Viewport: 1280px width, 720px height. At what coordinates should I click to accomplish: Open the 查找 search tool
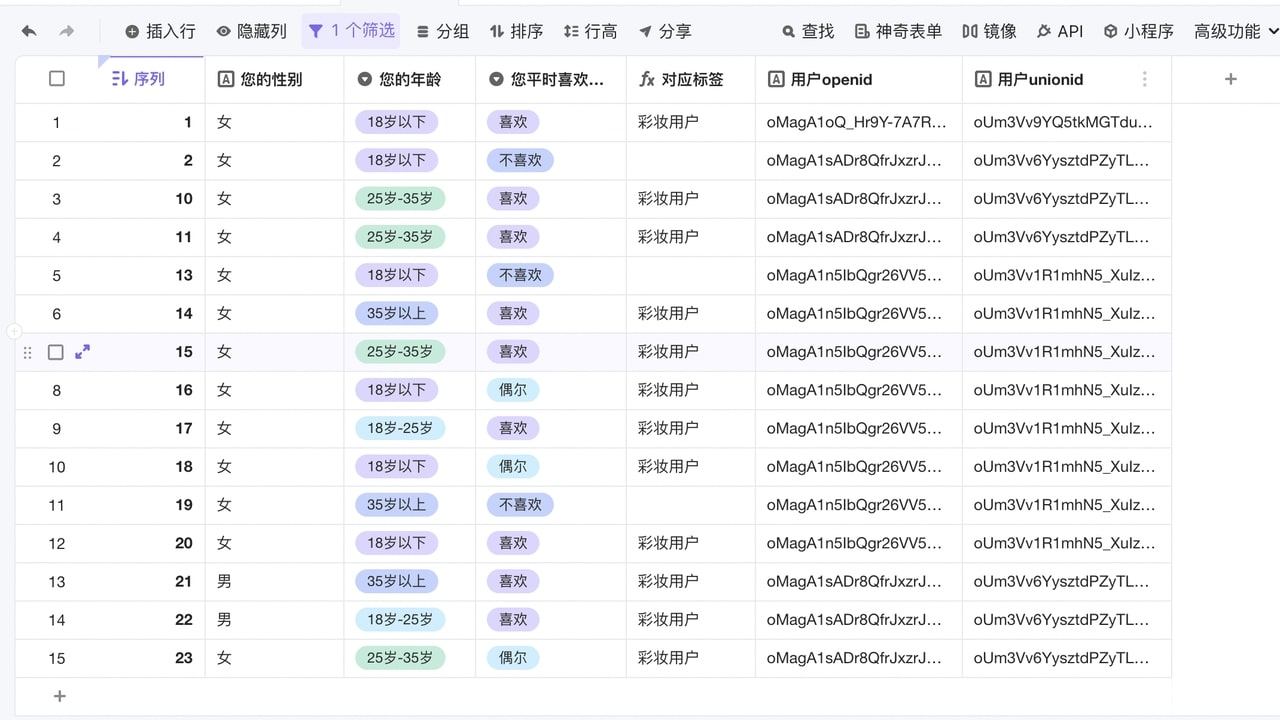[x=807, y=31]
